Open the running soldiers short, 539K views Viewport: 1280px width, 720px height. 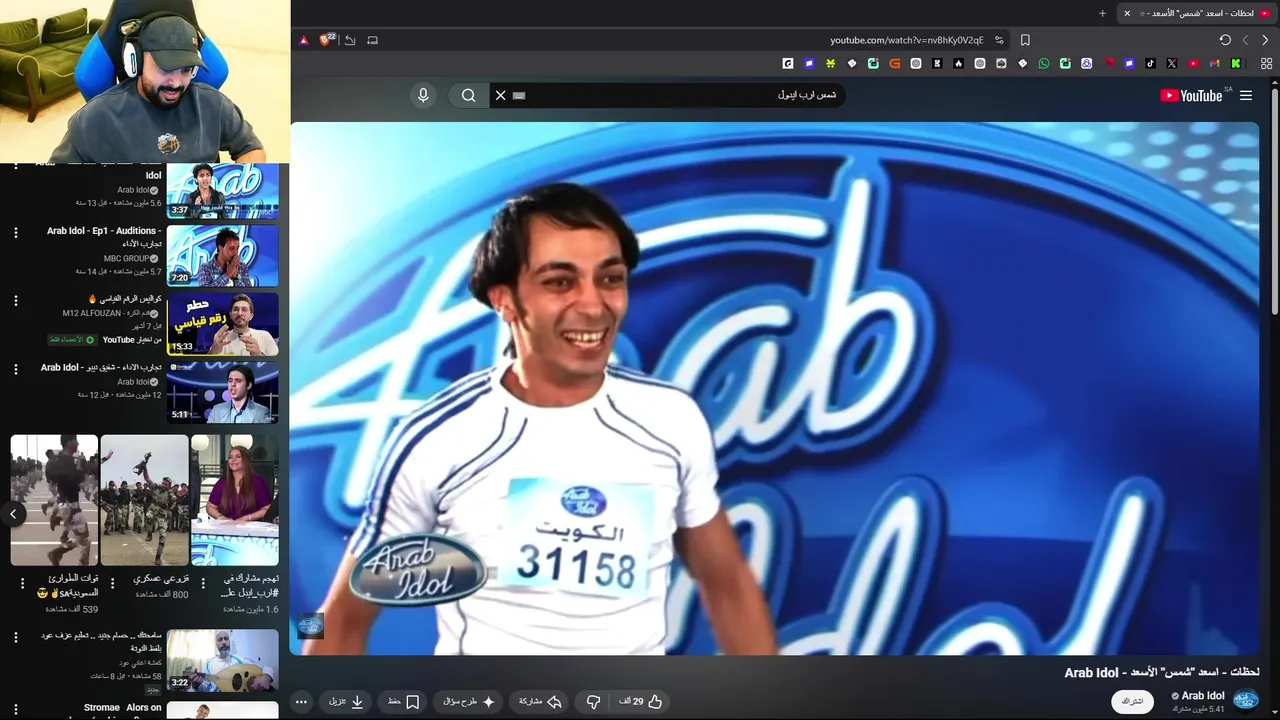click(x=54, y=500)
